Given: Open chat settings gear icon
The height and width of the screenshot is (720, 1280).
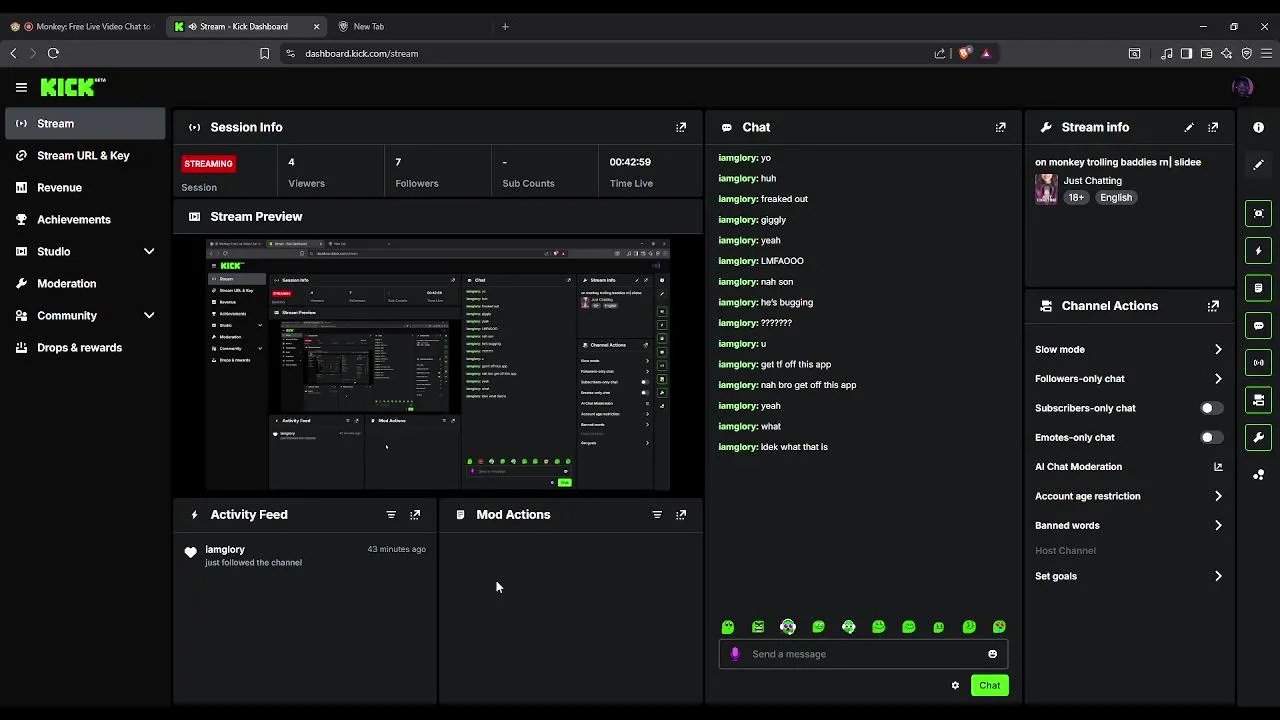Looking at the screenshot, I should [x=955, y=685].
